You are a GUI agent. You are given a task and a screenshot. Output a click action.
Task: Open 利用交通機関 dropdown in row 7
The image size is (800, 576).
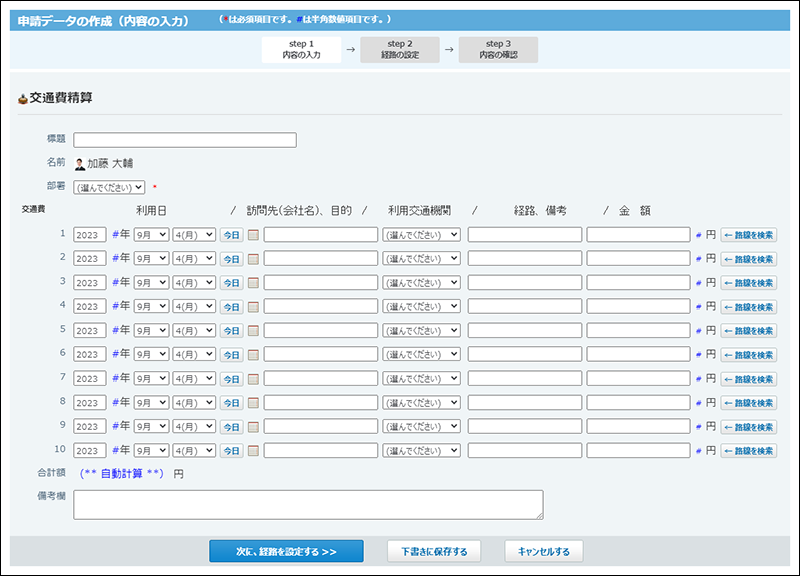click(421, 378)
